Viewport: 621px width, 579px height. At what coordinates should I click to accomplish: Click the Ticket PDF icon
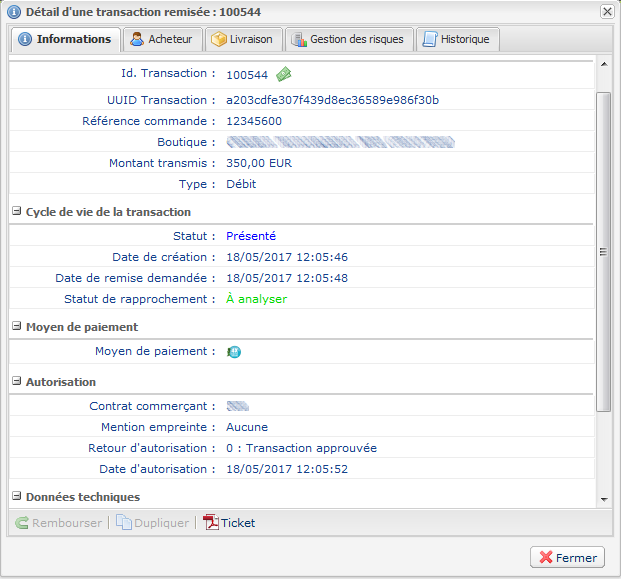coord(211,523)
